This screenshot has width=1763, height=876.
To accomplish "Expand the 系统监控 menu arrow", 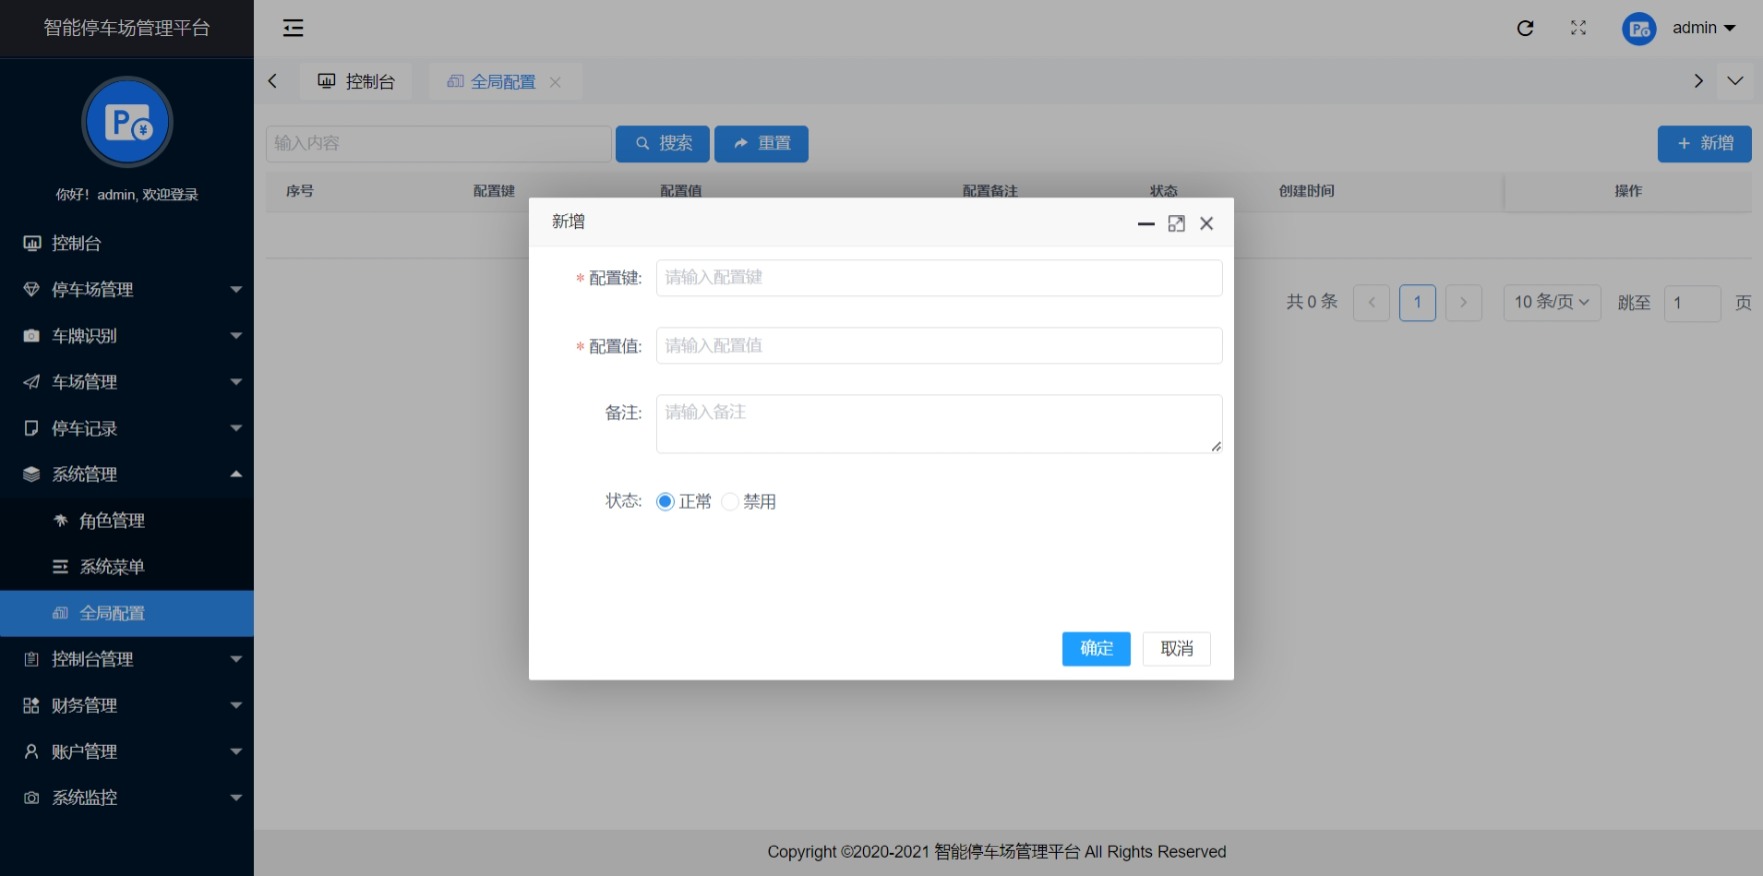I will [x=236, y=798].
